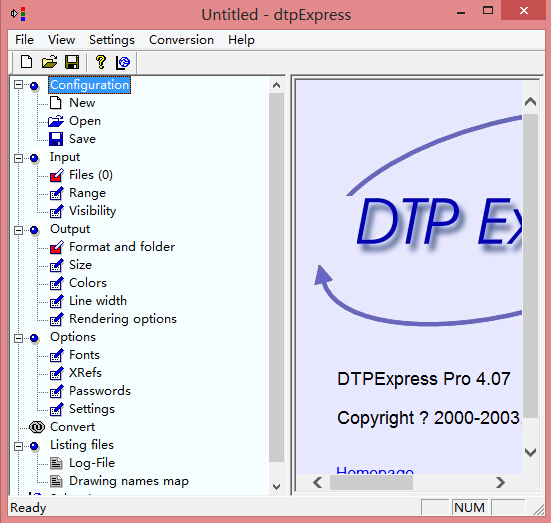
Task: Click the document icon beside Log-File
Action: (56, 463)
